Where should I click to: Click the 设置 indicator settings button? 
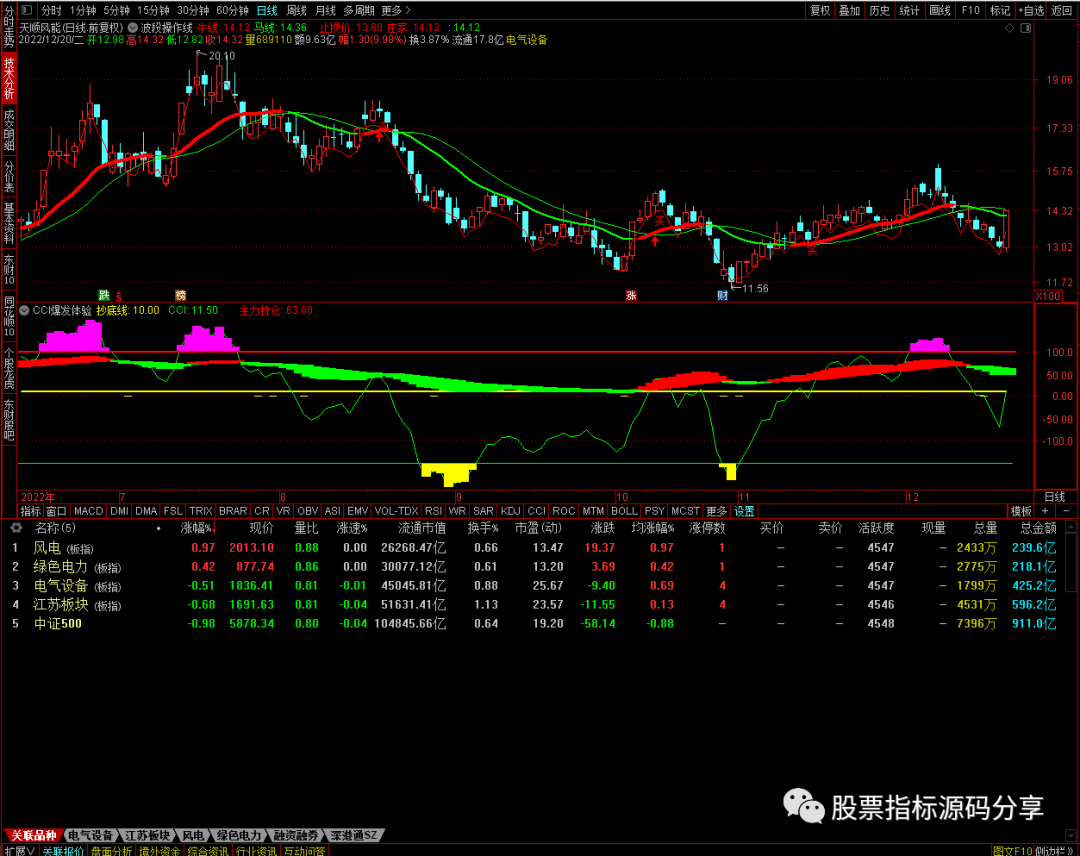coord(744,511)
